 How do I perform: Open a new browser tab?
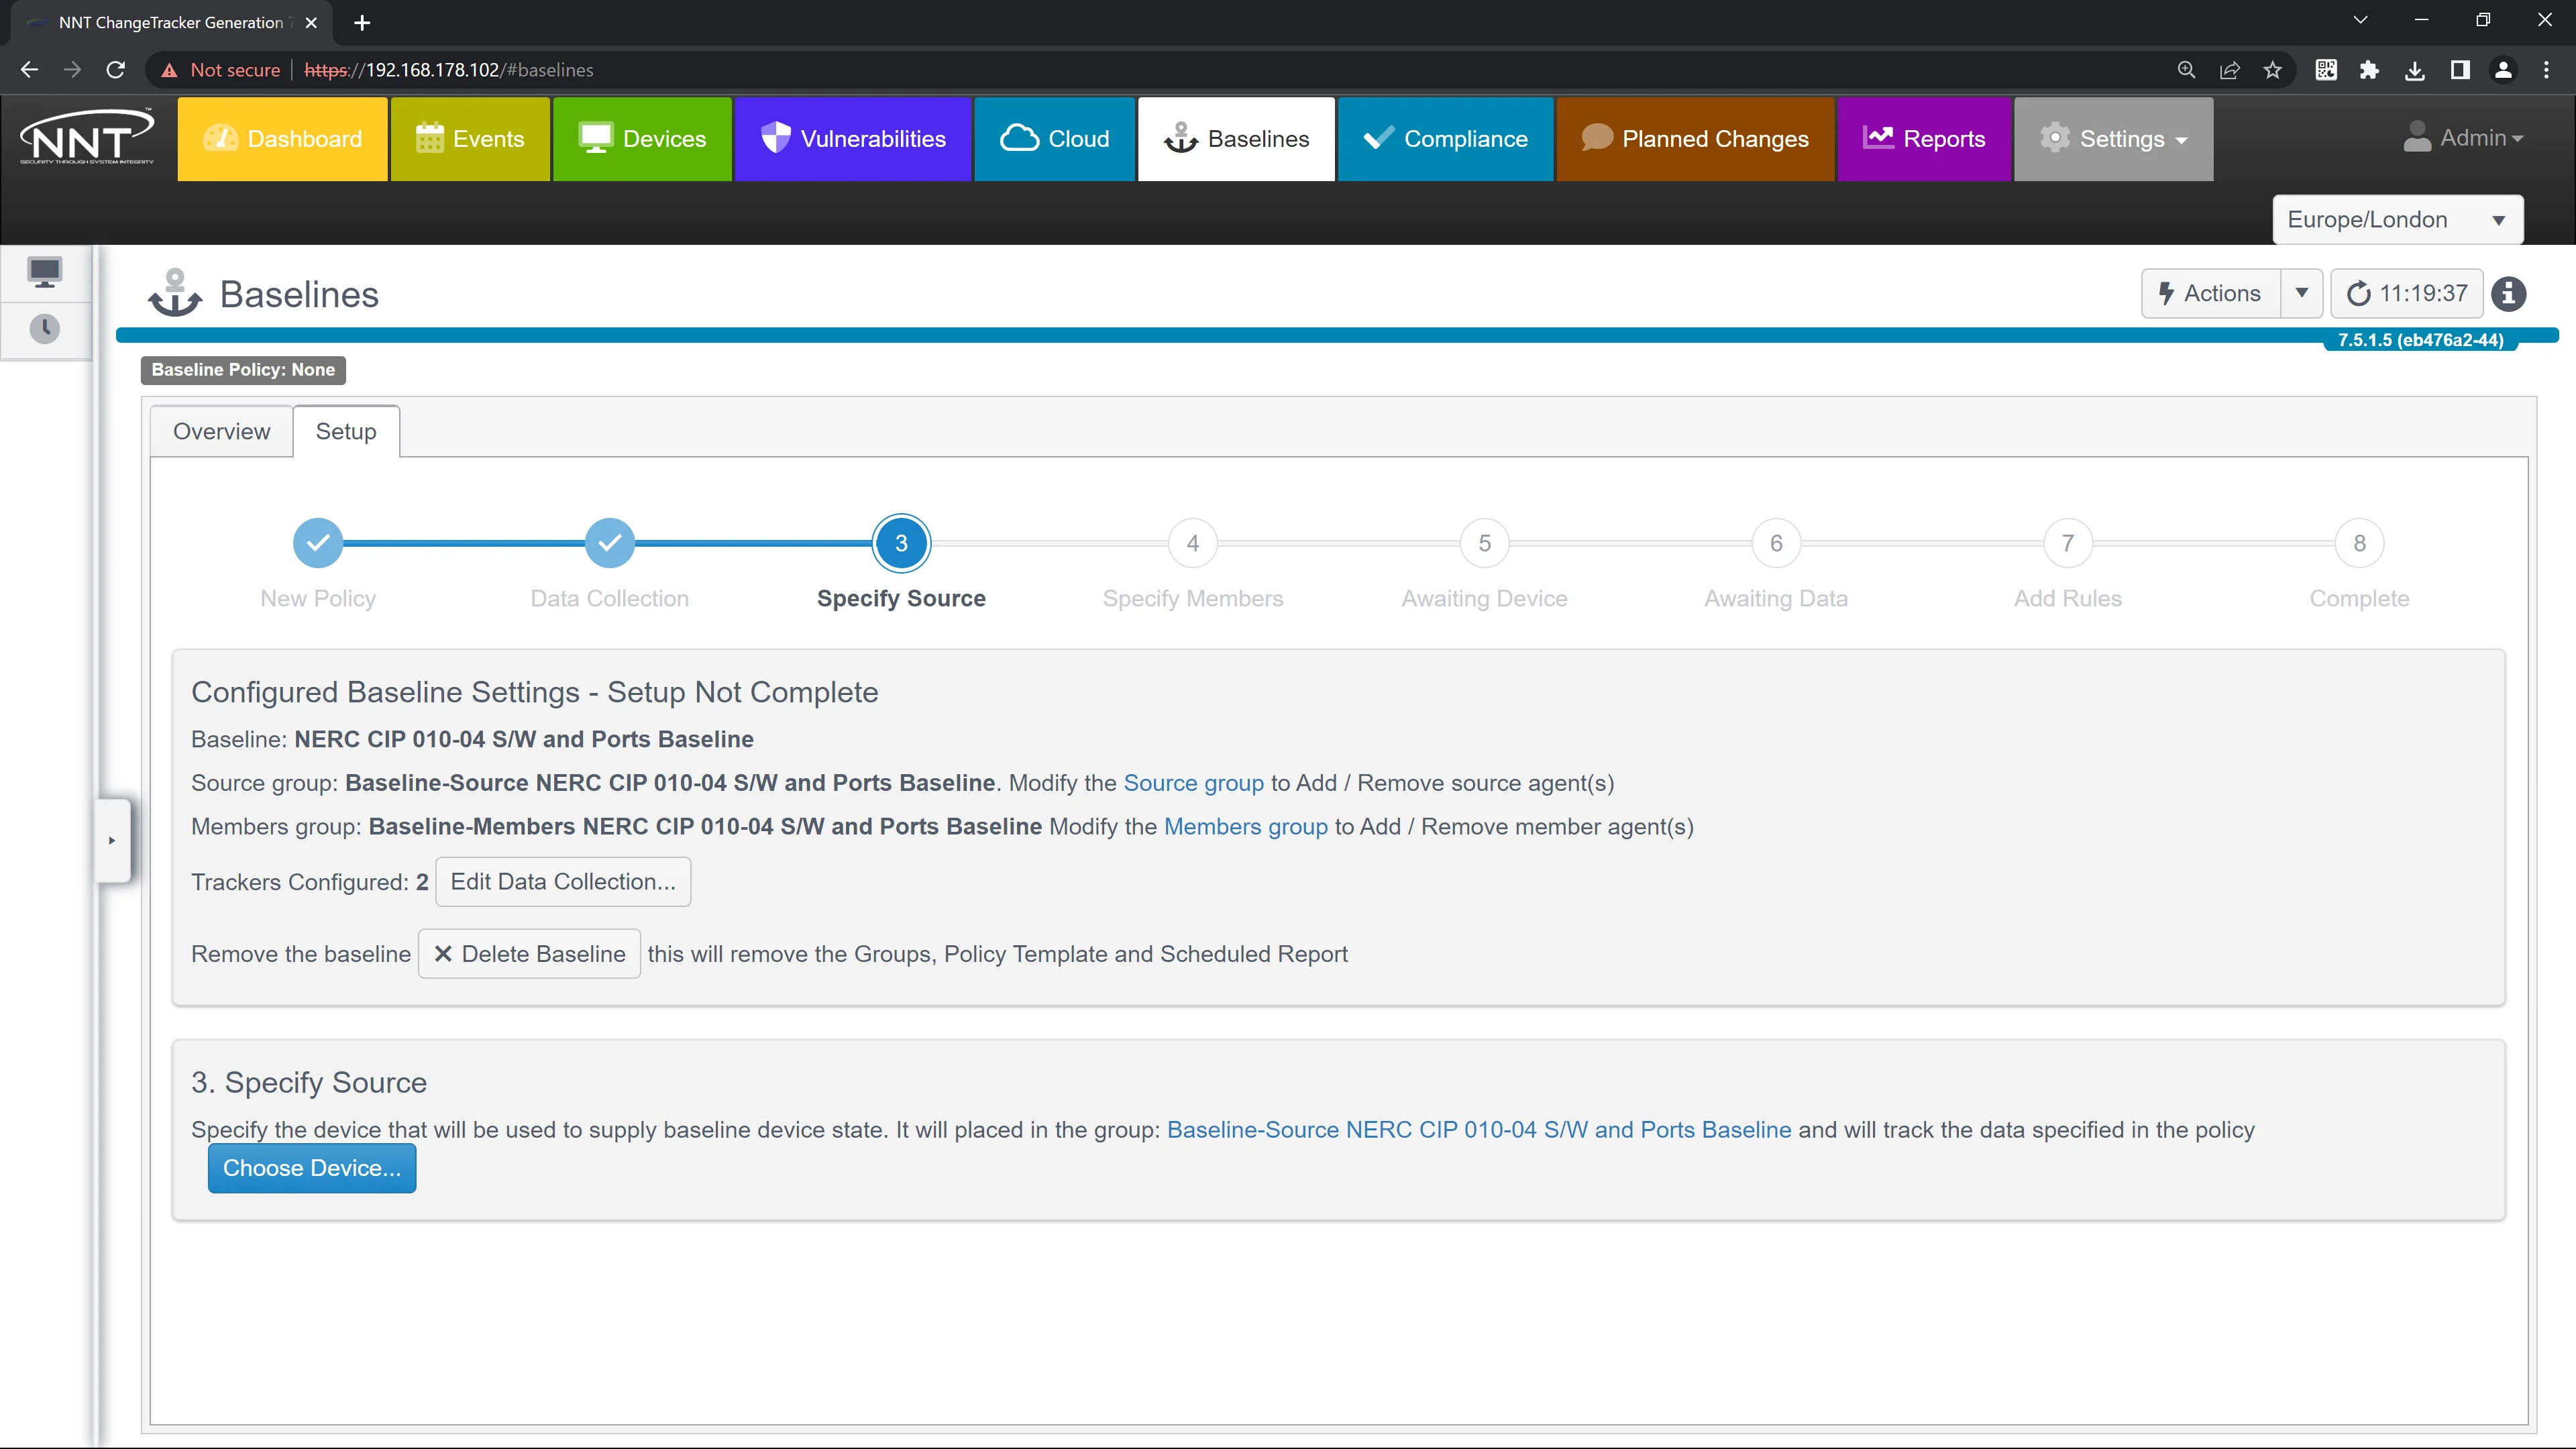(362, 22)
